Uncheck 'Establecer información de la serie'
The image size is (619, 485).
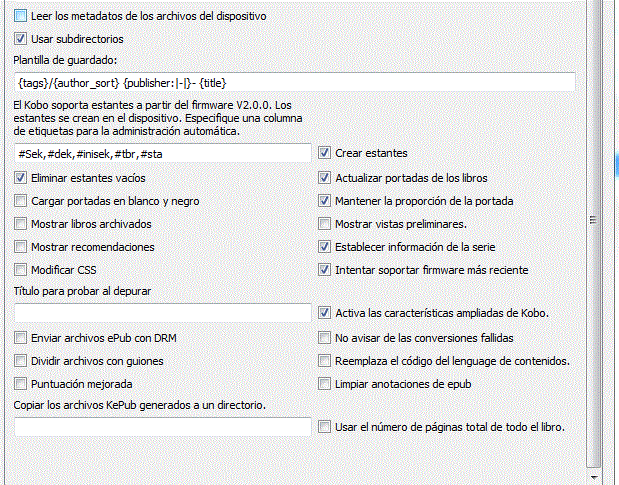[325, 246]
